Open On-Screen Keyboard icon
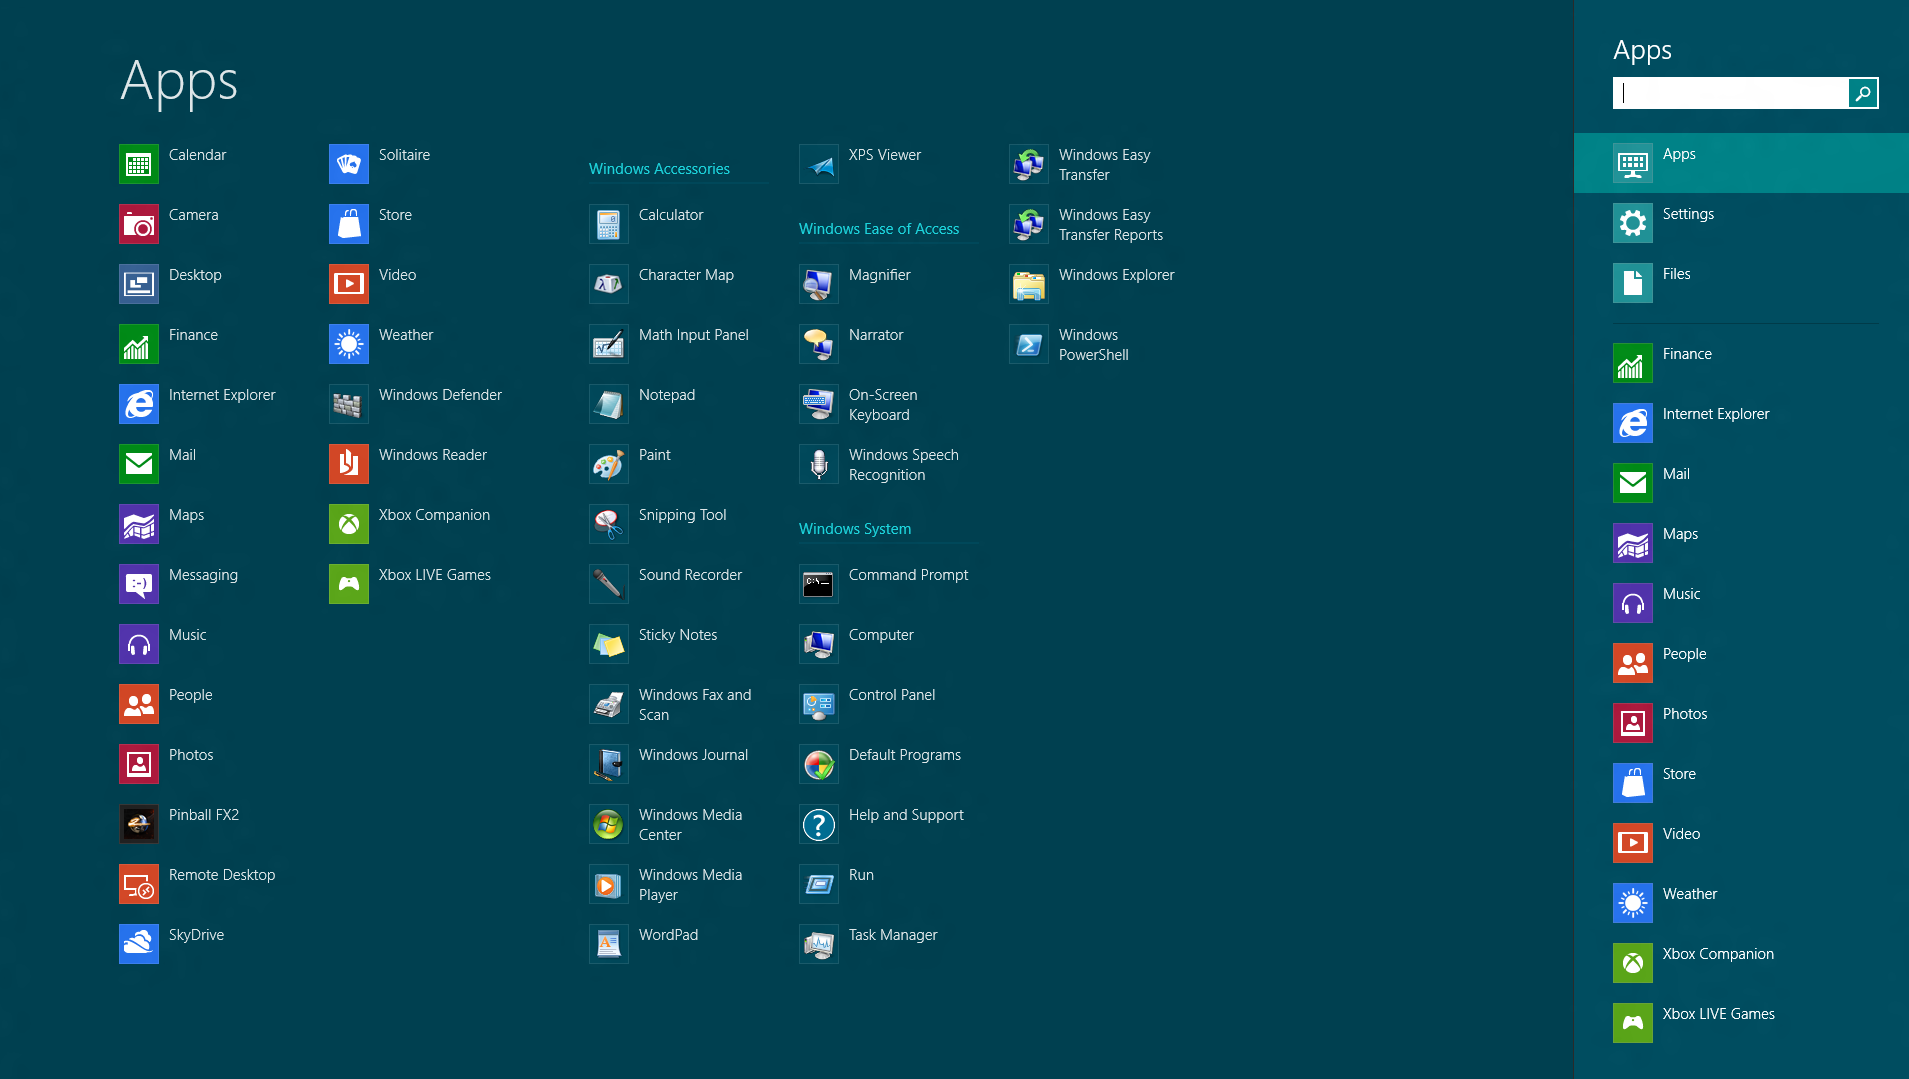1909x1079 pixels. point(818,404)
